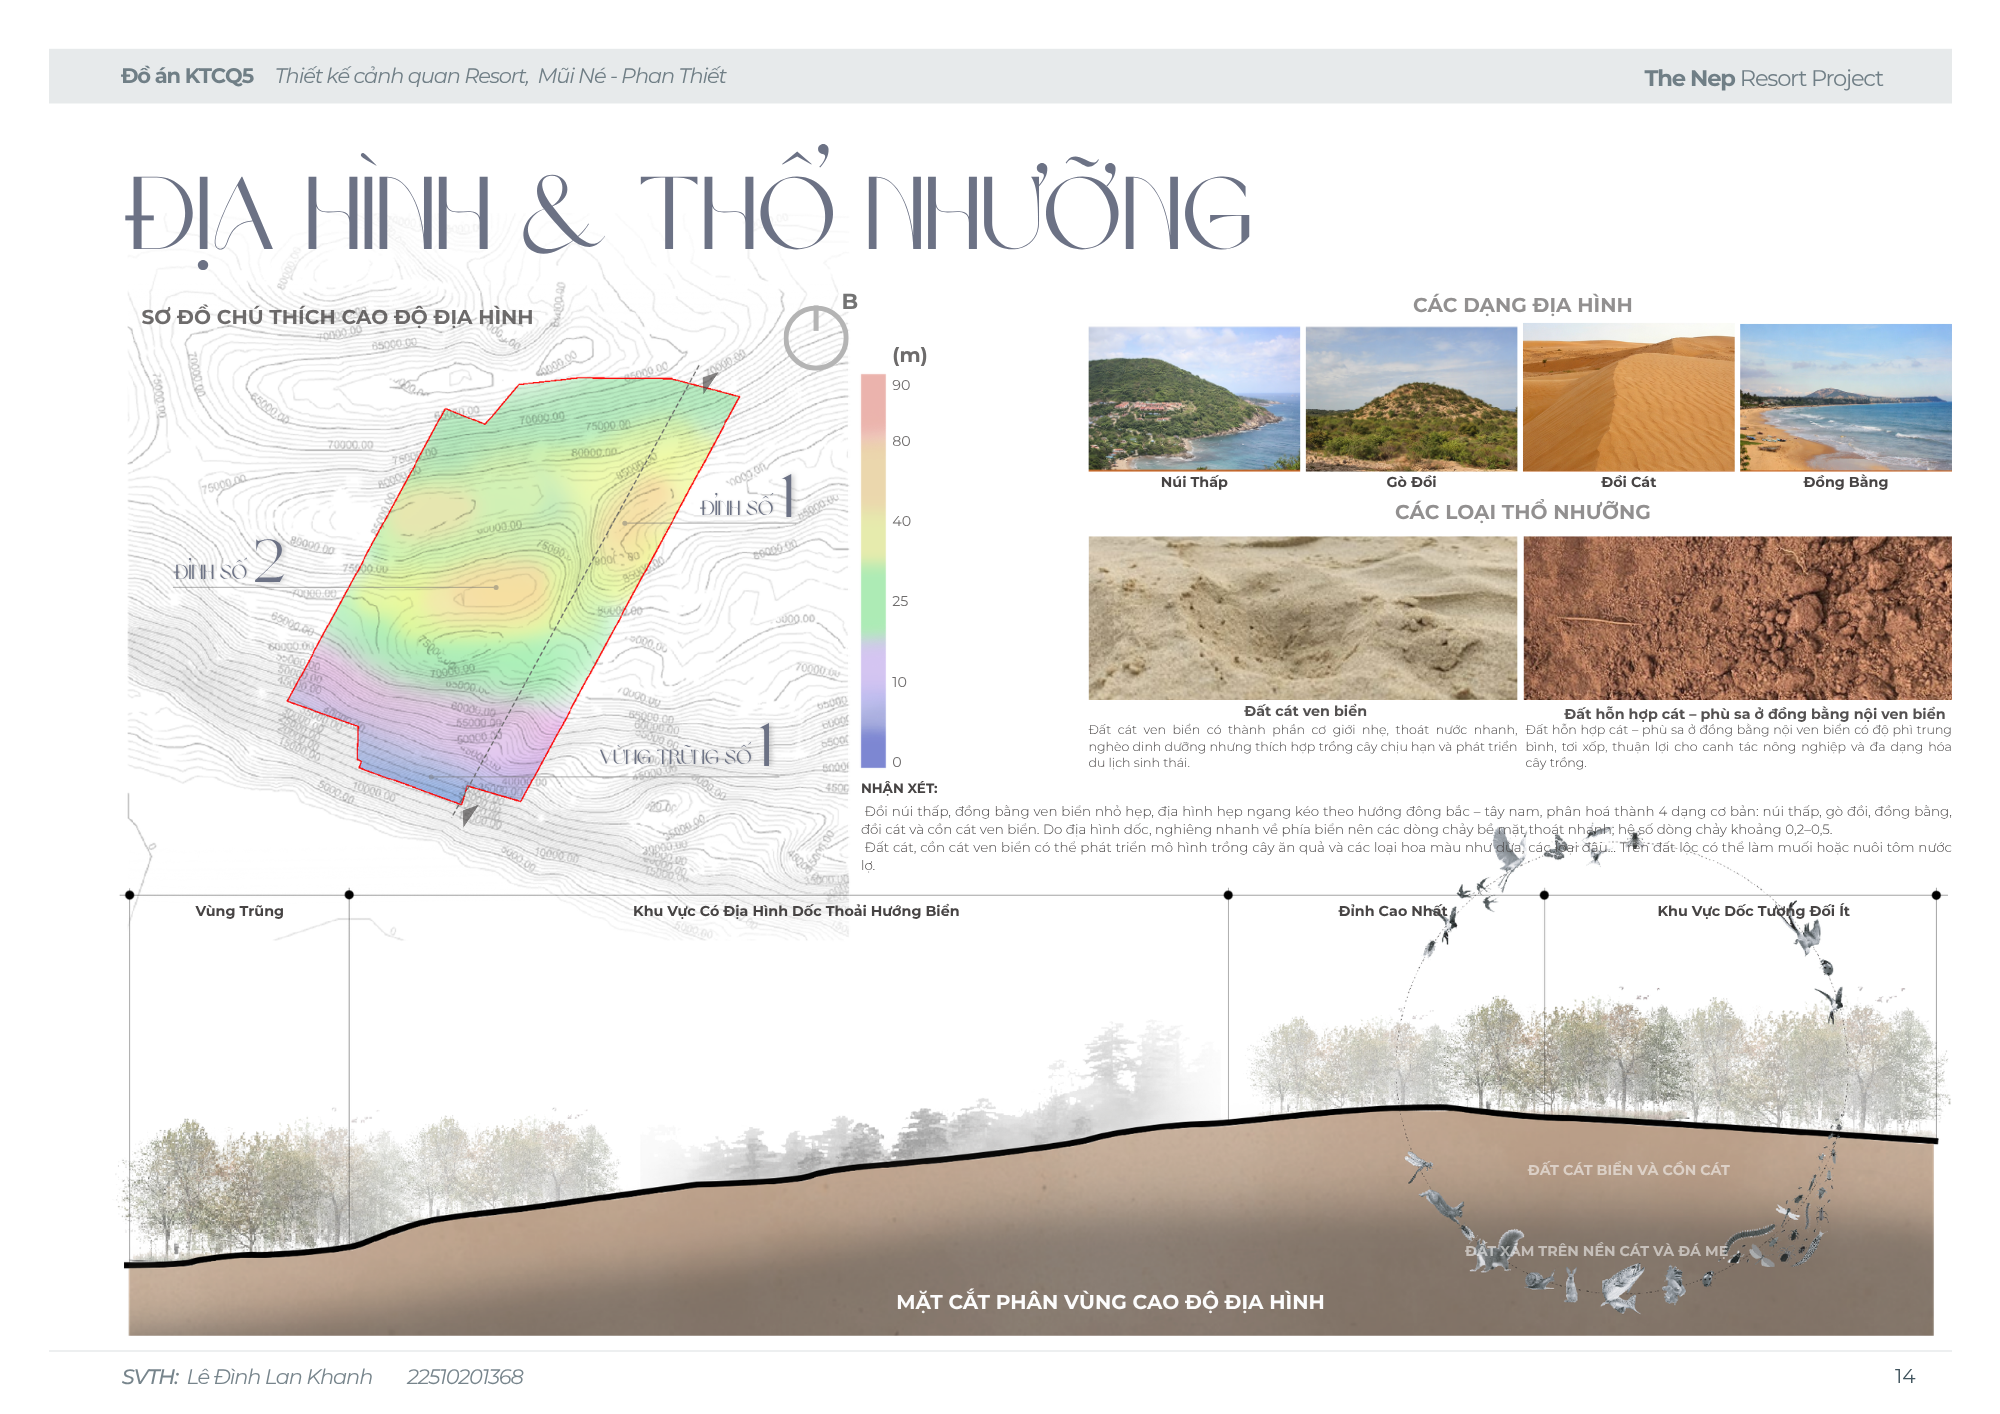Click the Đất cát ven biển soil image
This screenshot has width=2000, height=1414.
point(1302,618)
